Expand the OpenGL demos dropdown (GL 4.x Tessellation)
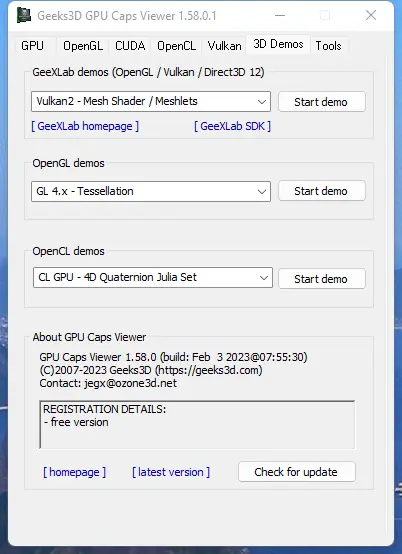Screen dimensions: 402x554 click(x=151, y=191)
